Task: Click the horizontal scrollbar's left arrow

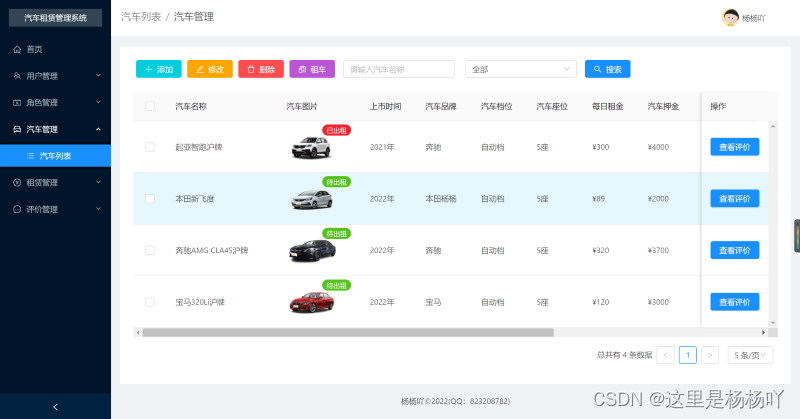Action: pyautogui.click(x=138, y=333)
